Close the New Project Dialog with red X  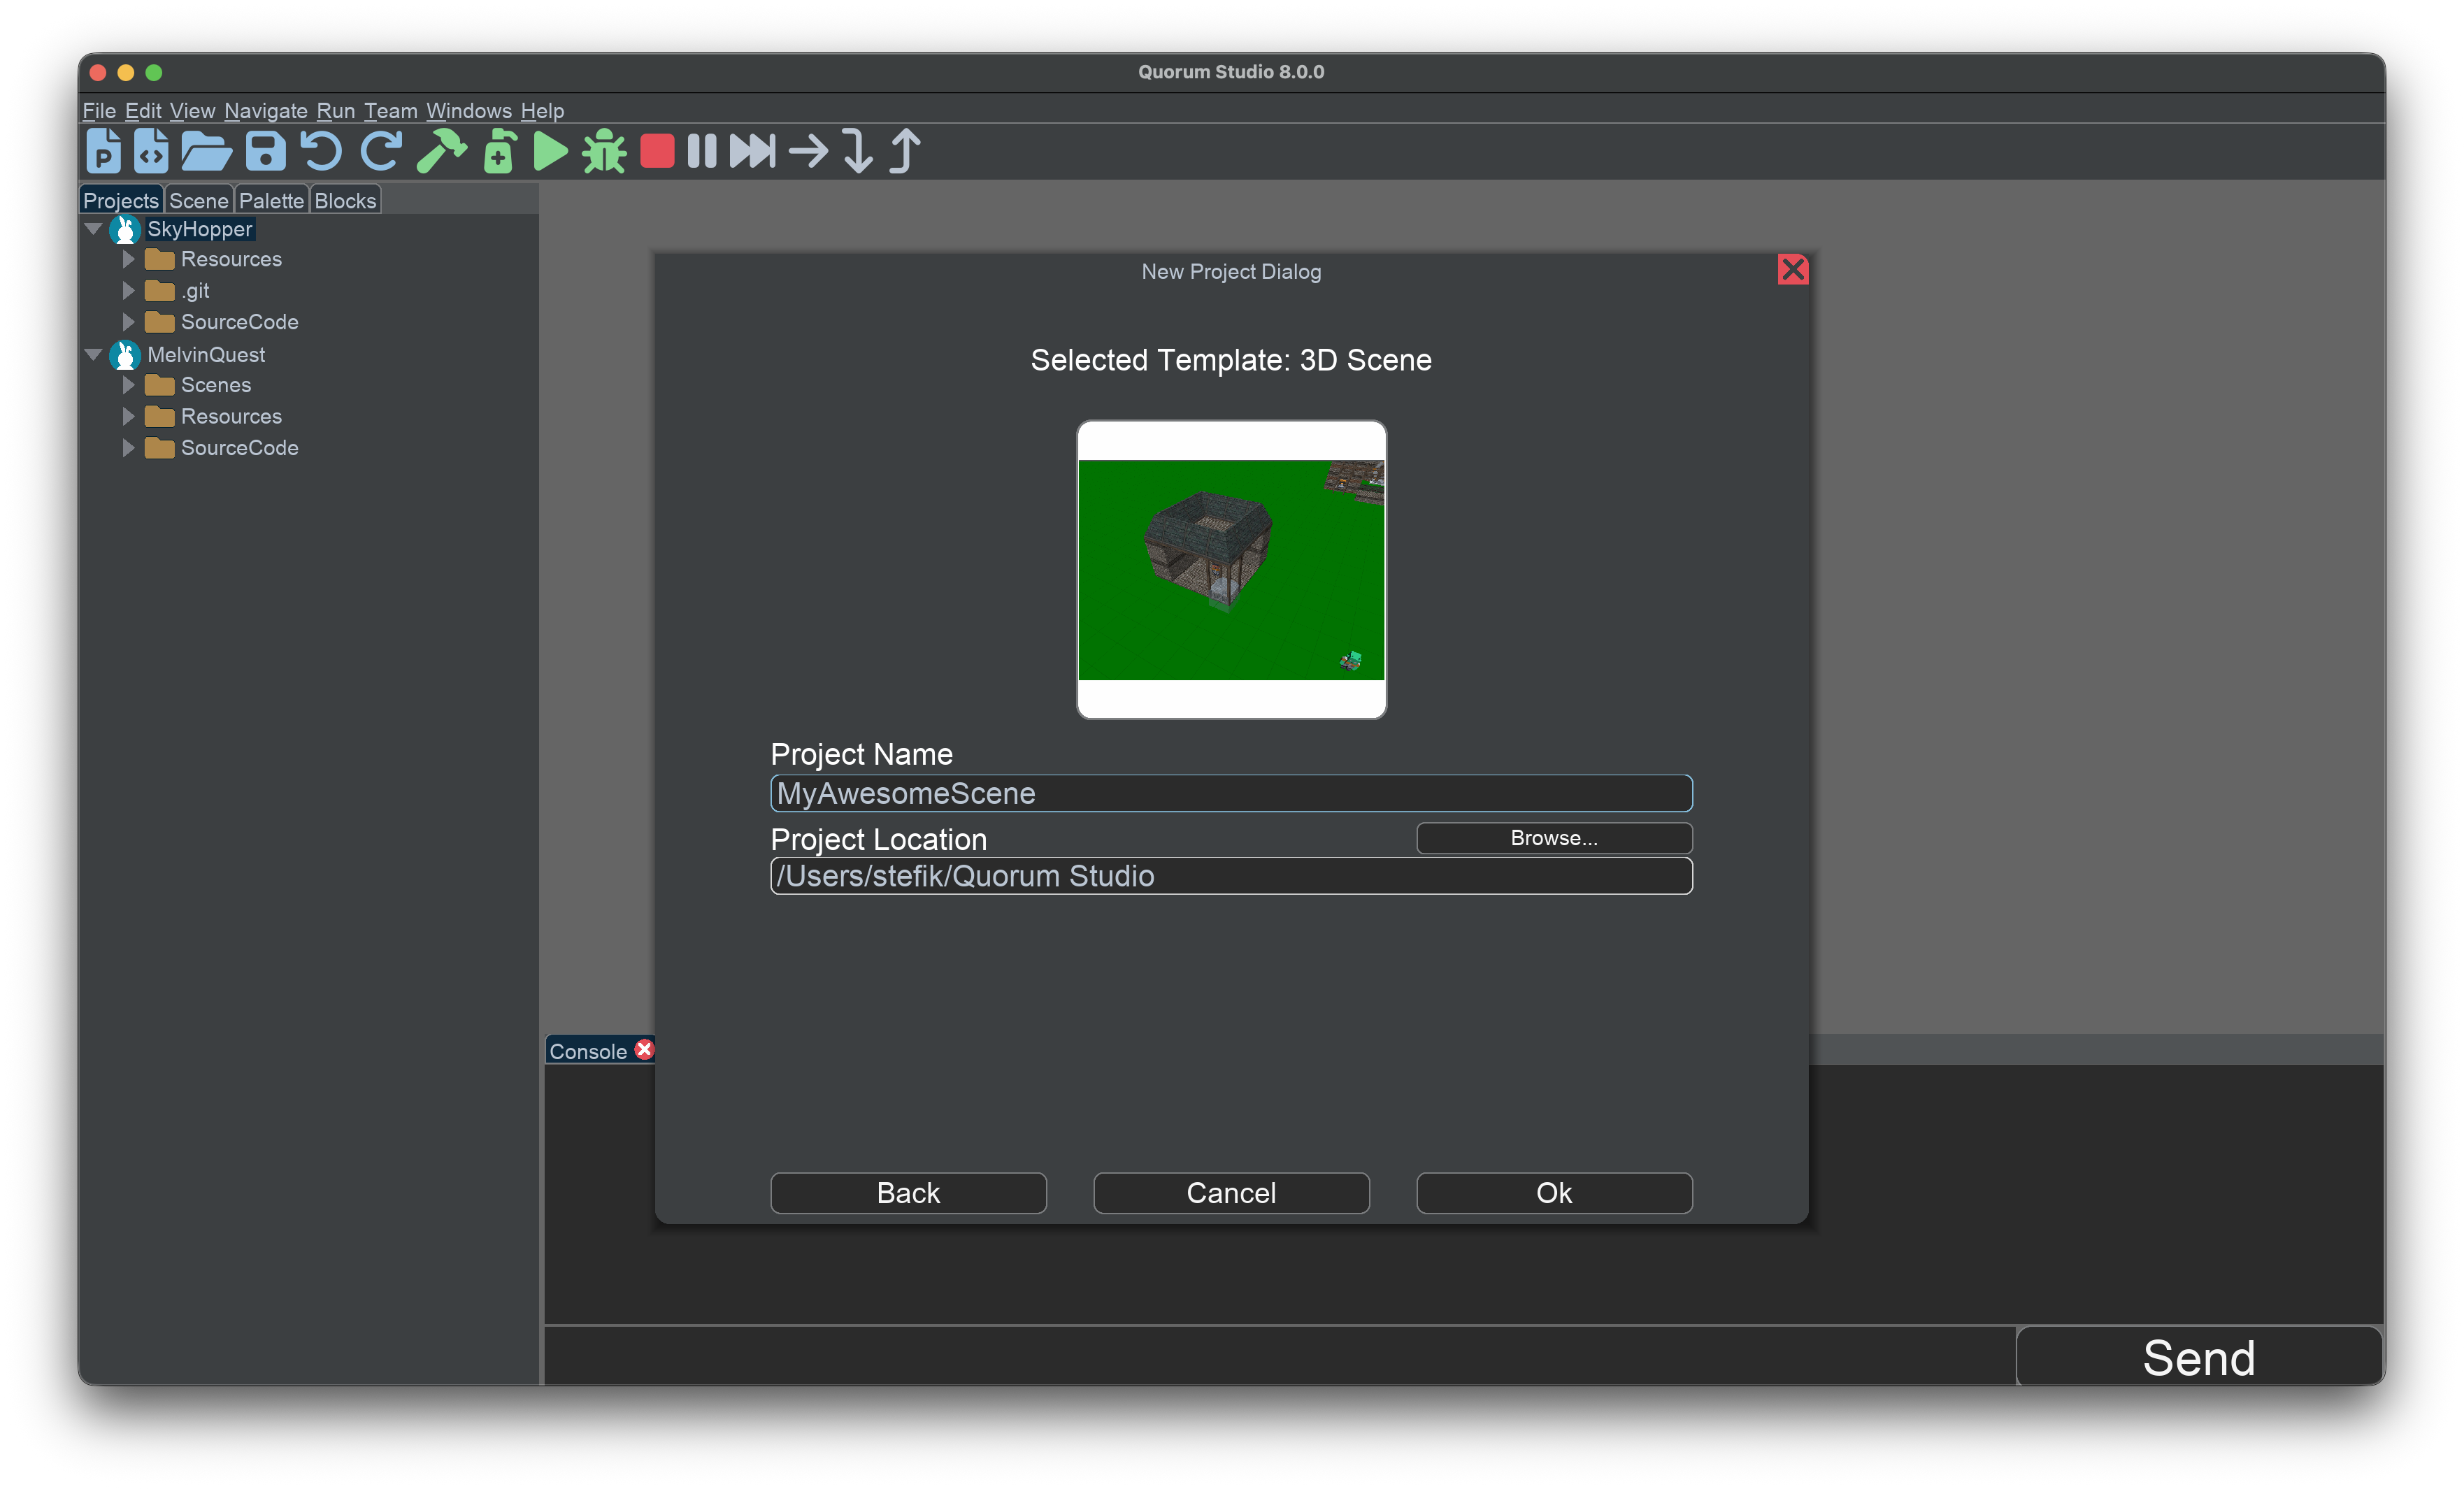1792,269
